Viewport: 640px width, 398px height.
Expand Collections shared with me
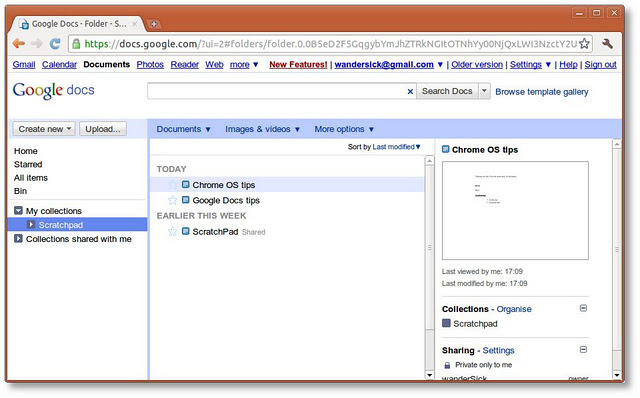pos(18,238)
